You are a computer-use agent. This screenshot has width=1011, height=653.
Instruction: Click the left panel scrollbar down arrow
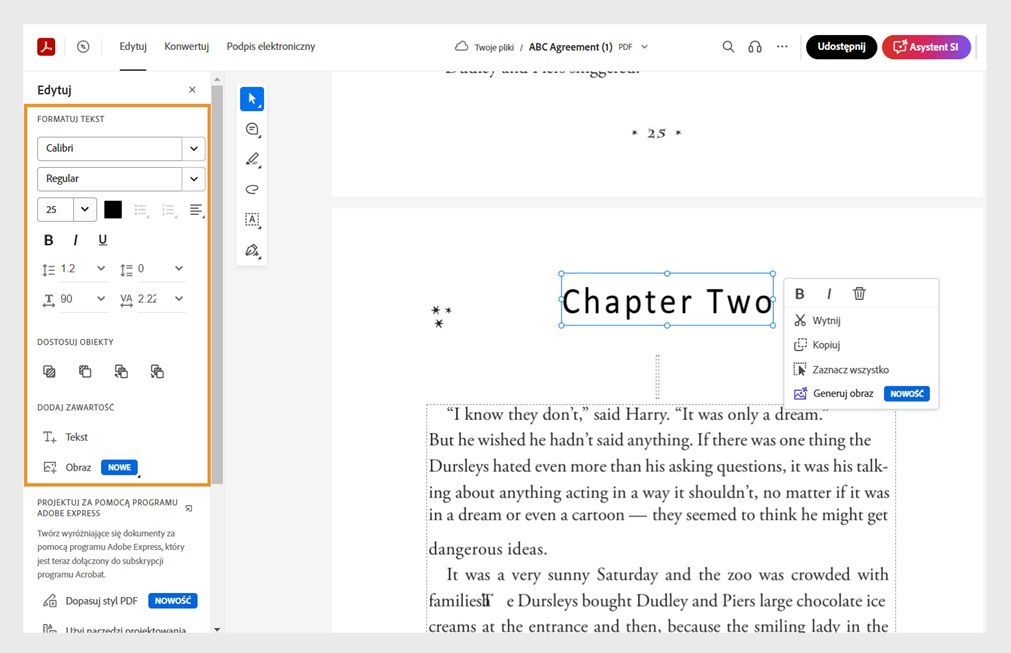217,629
